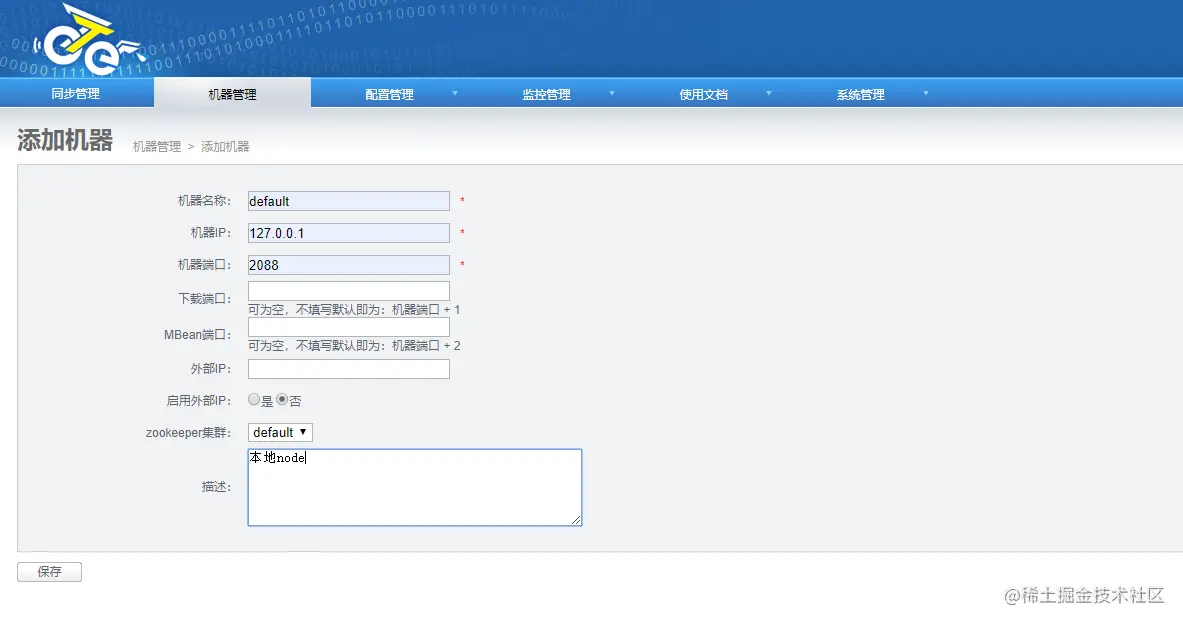Switch to the 同步管理 tab
1183x624 pixels.
coord(77,93)
